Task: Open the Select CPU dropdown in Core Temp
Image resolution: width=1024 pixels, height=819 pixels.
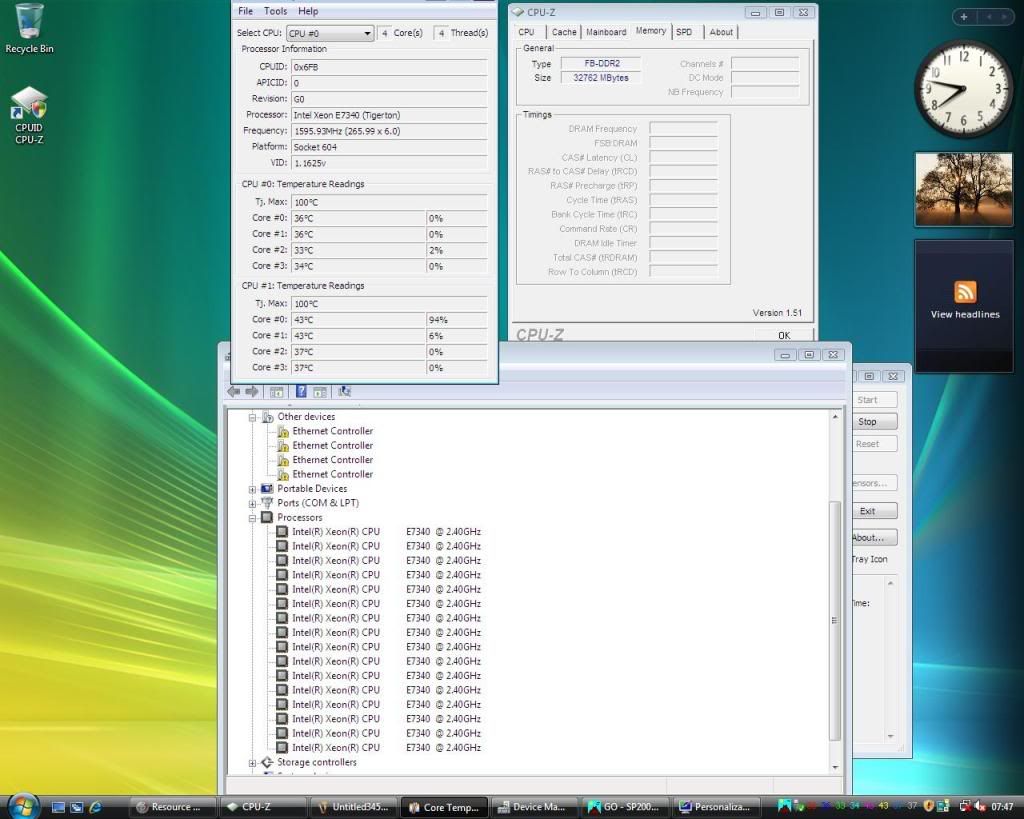Action: pos(330,33)
